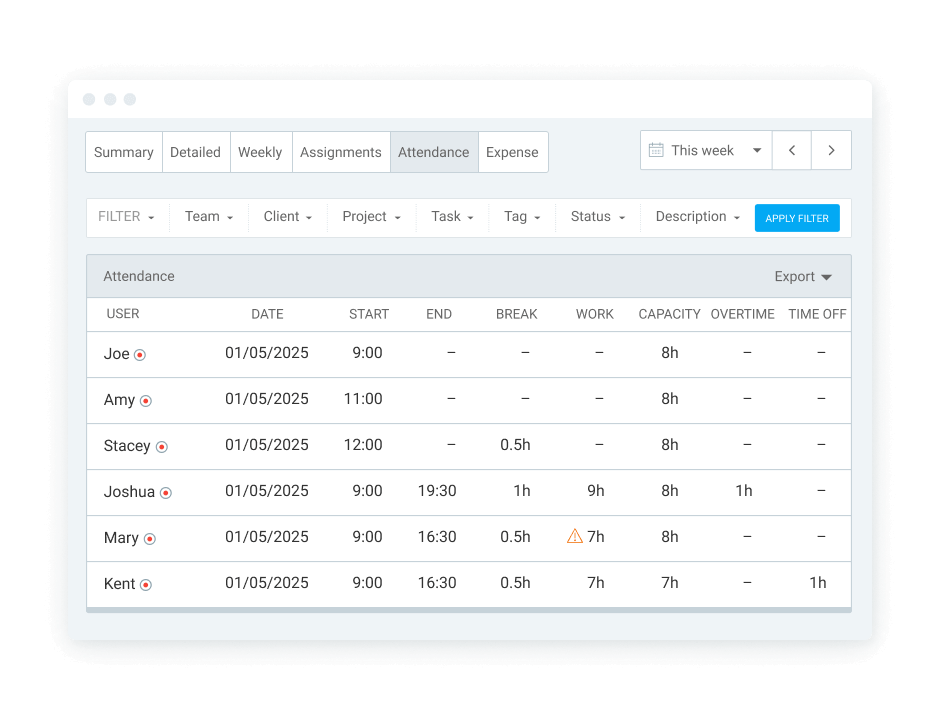The image size is (940, 720).
Task: Go to previous week with left arrow
Action: pos(791,150)
